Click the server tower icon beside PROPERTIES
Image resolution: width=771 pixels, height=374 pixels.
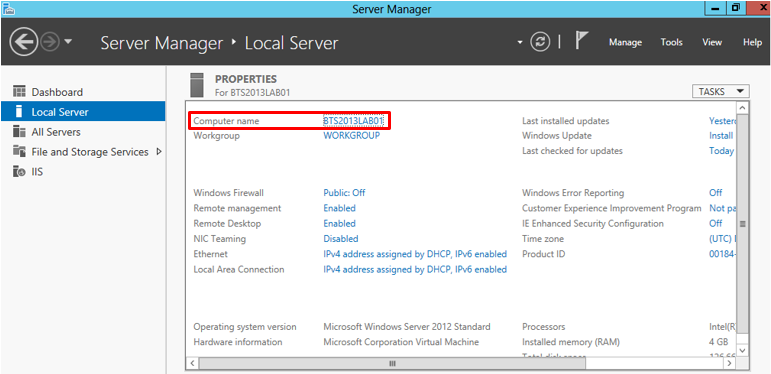[x=197, y=85]
